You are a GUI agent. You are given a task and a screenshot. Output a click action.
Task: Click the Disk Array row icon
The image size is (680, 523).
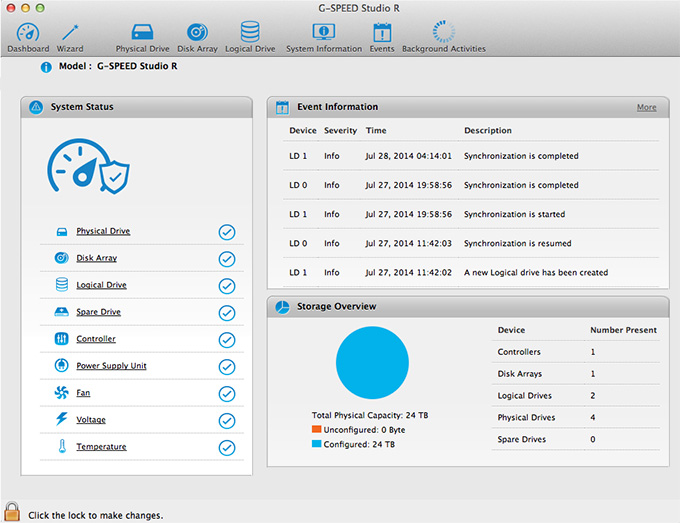(62, 258)
